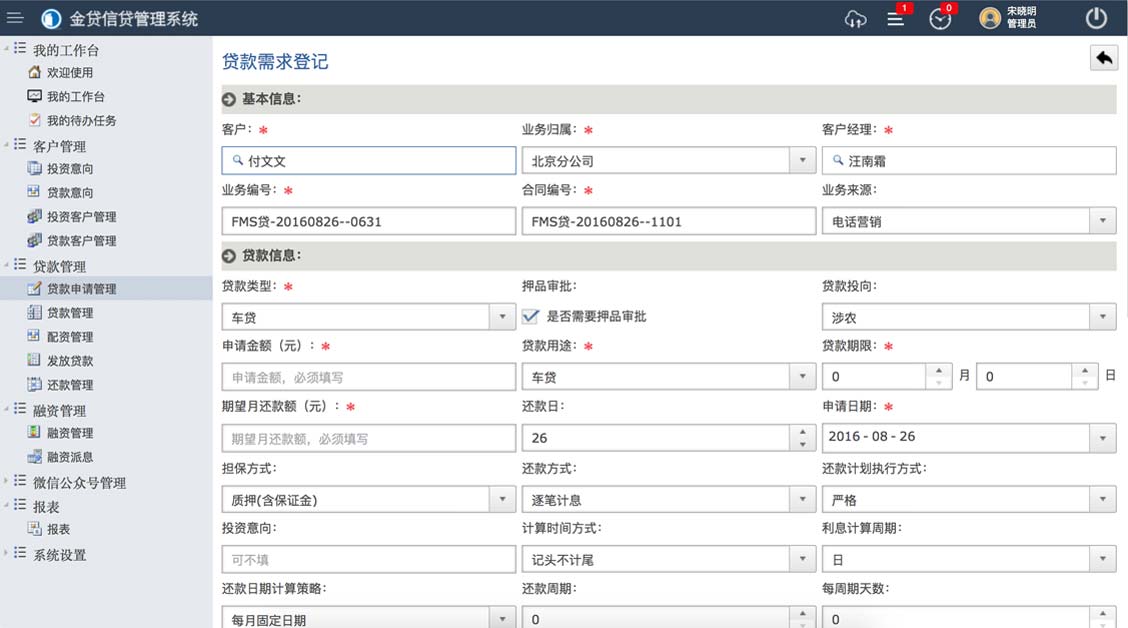The image size is (1128, 628).
Task: Click the power logout icon
Action: [1096, 18]
